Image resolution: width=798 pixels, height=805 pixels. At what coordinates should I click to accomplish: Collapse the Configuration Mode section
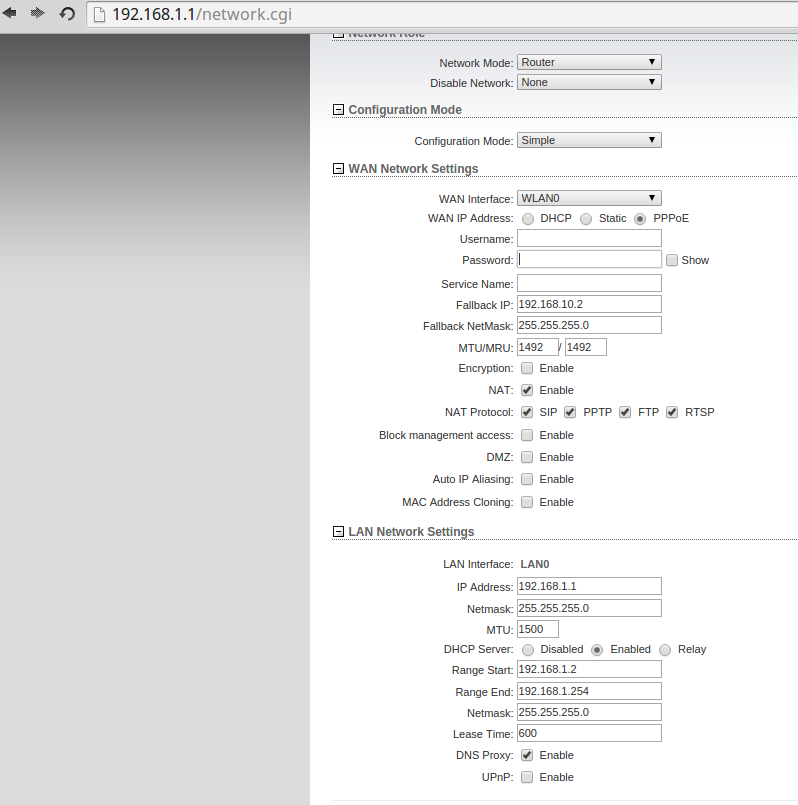[338, 110]
